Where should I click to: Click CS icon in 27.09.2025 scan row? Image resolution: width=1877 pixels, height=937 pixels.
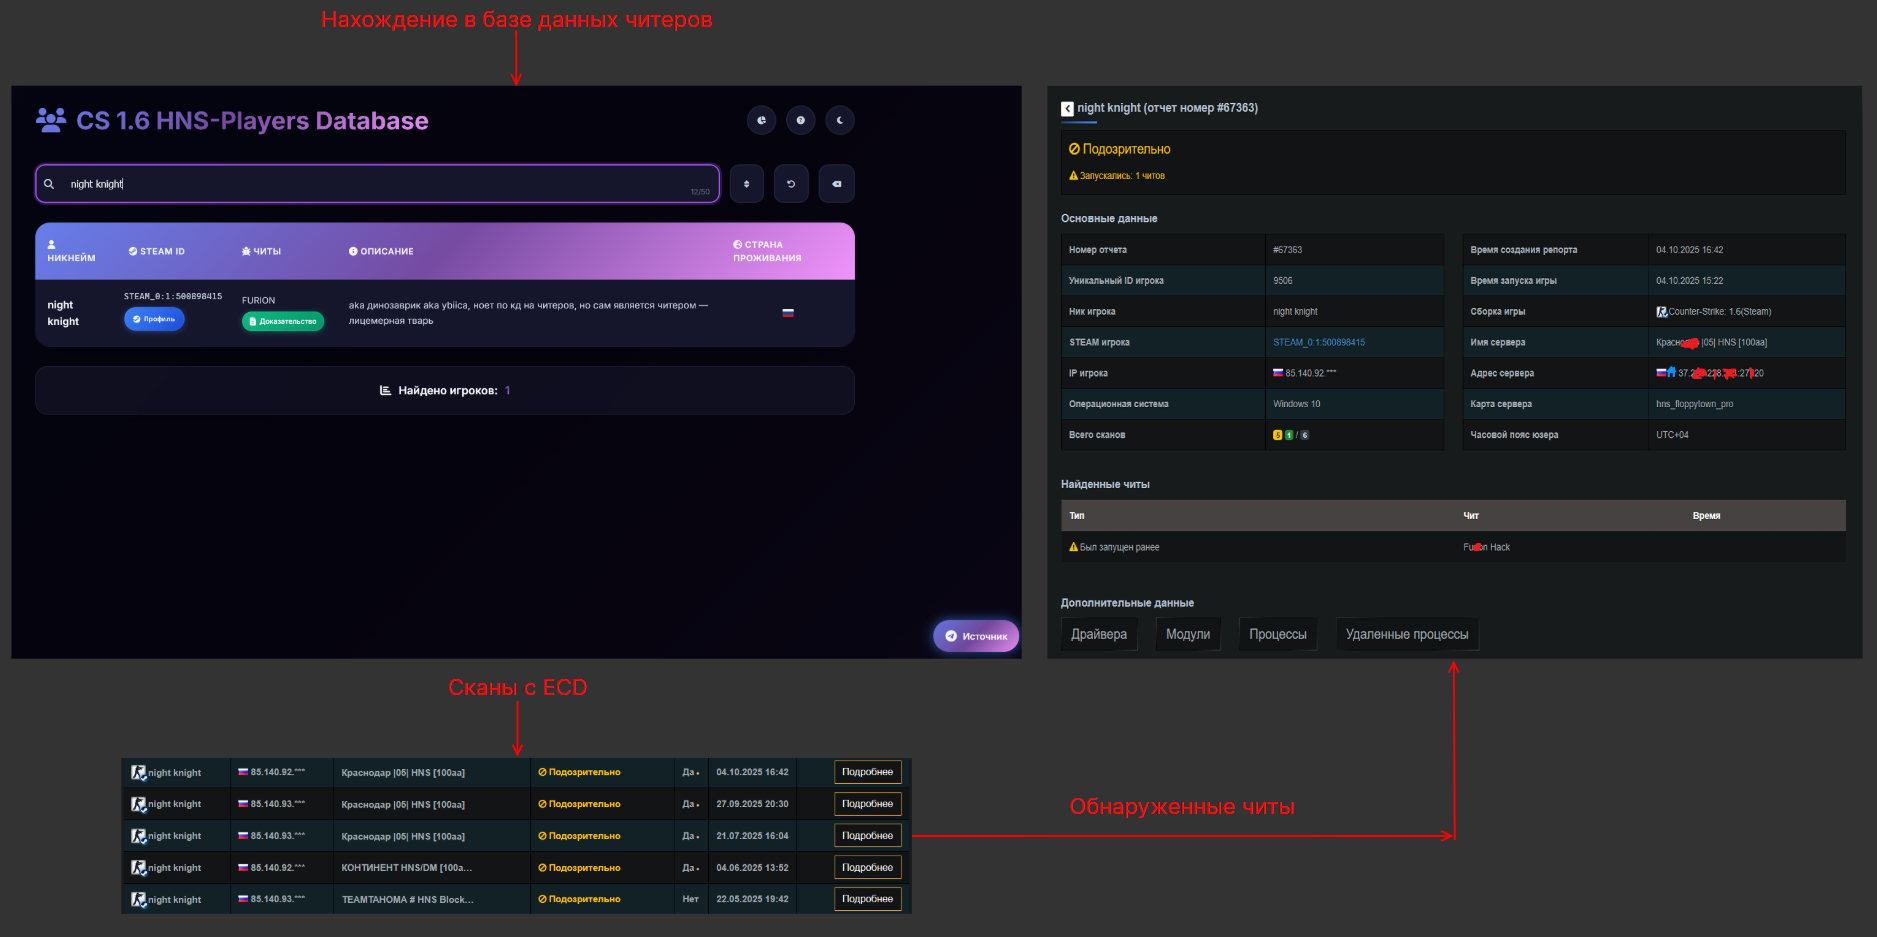[x=138, y=804]
